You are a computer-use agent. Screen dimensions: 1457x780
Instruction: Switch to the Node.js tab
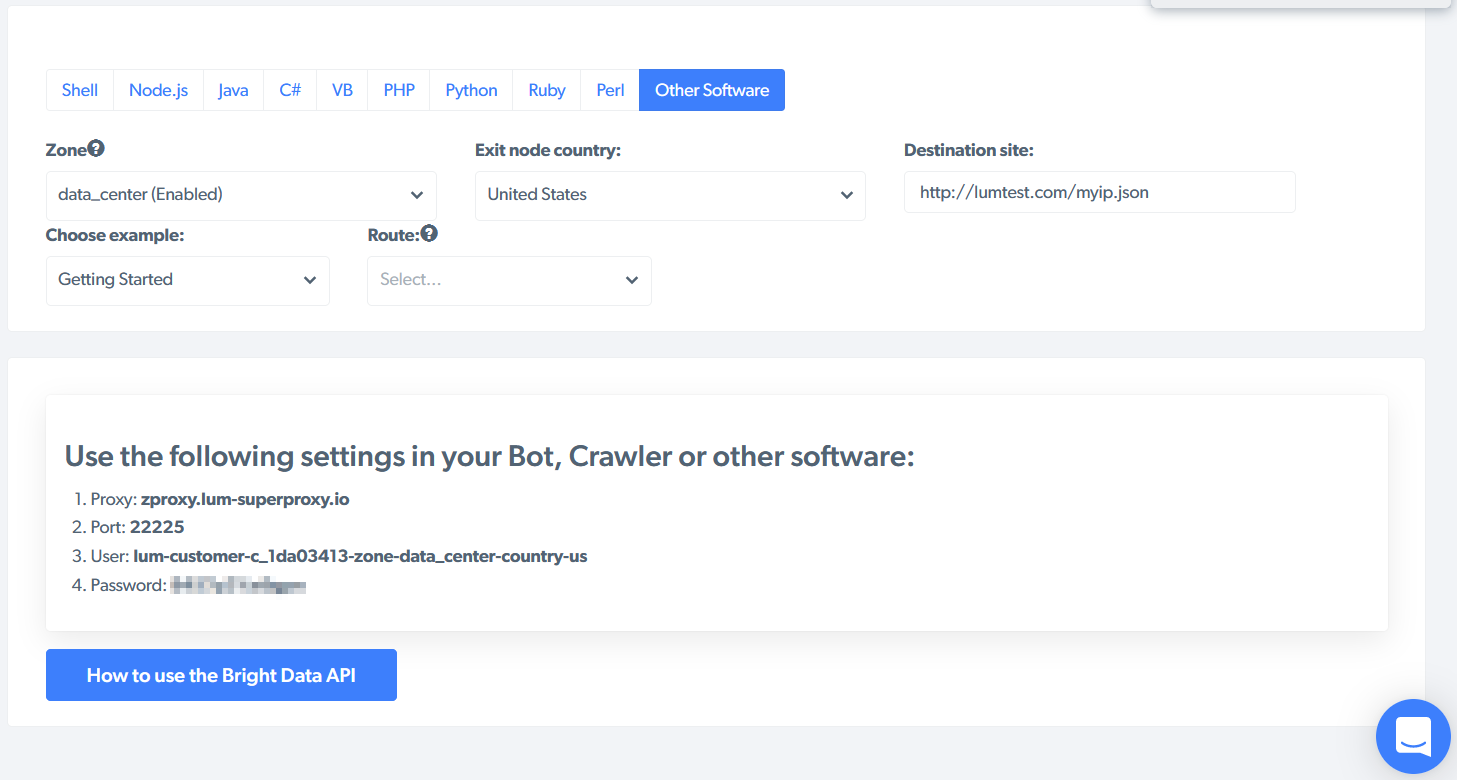point(158,90)
